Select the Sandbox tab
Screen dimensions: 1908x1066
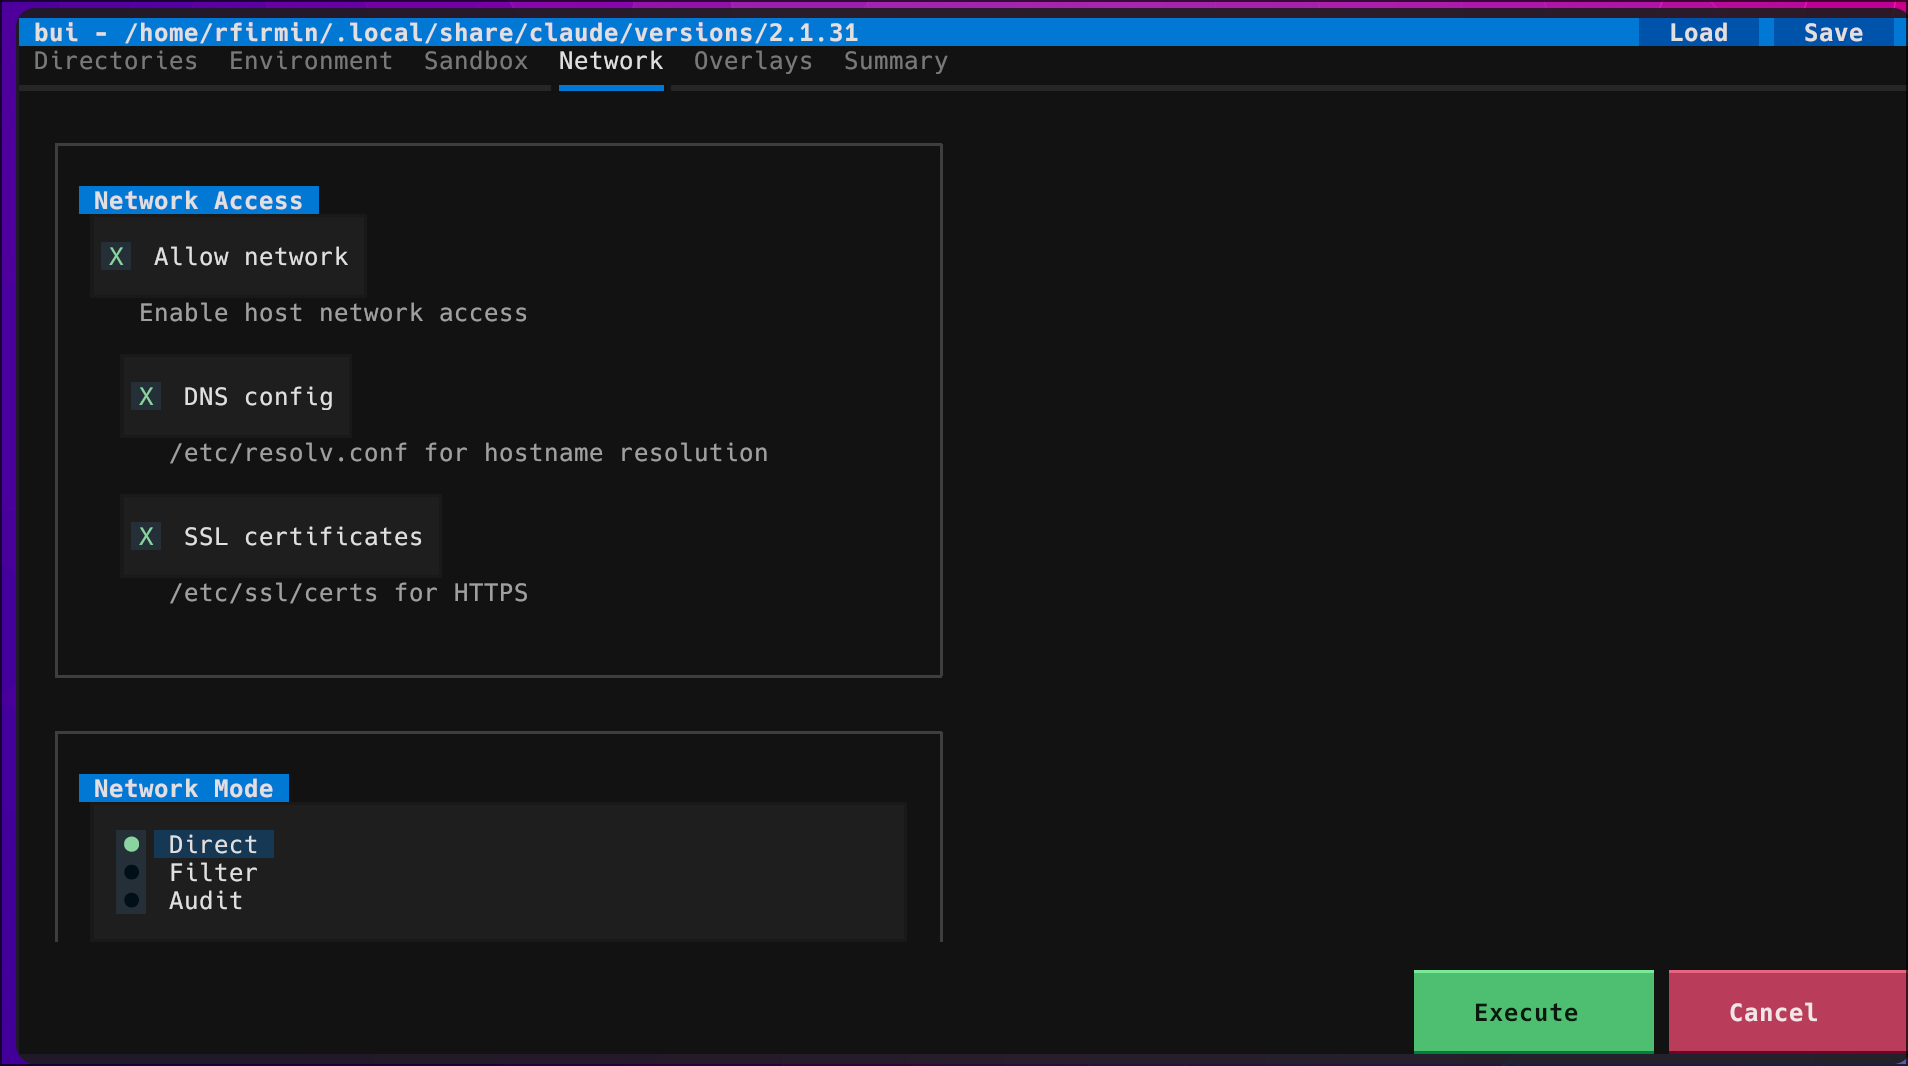(x=475, y=61)
